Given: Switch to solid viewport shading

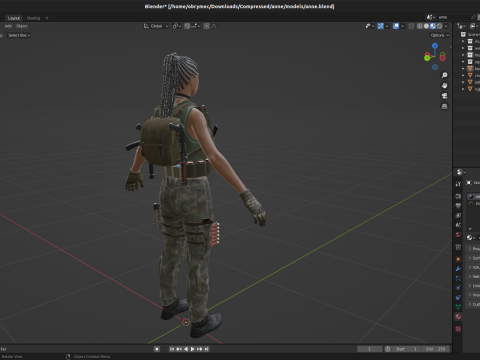Looking at the screenshot, I should coord(426,26).
